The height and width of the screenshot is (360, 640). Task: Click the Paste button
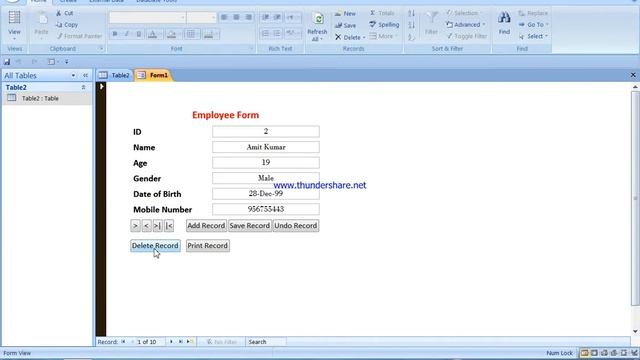(x=41, y=24)
